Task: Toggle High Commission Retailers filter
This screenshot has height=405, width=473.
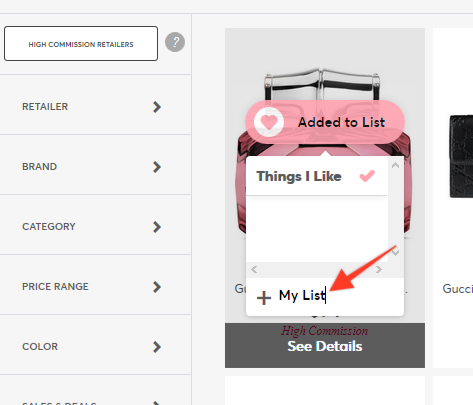Action: pyautogui.click(x=81, y=44)
